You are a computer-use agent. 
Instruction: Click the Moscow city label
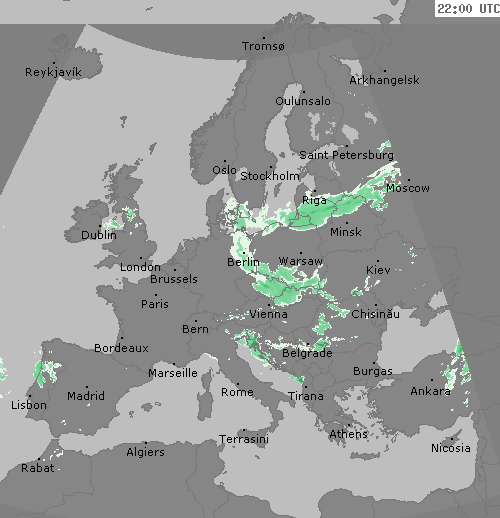(x=408, y=188)
